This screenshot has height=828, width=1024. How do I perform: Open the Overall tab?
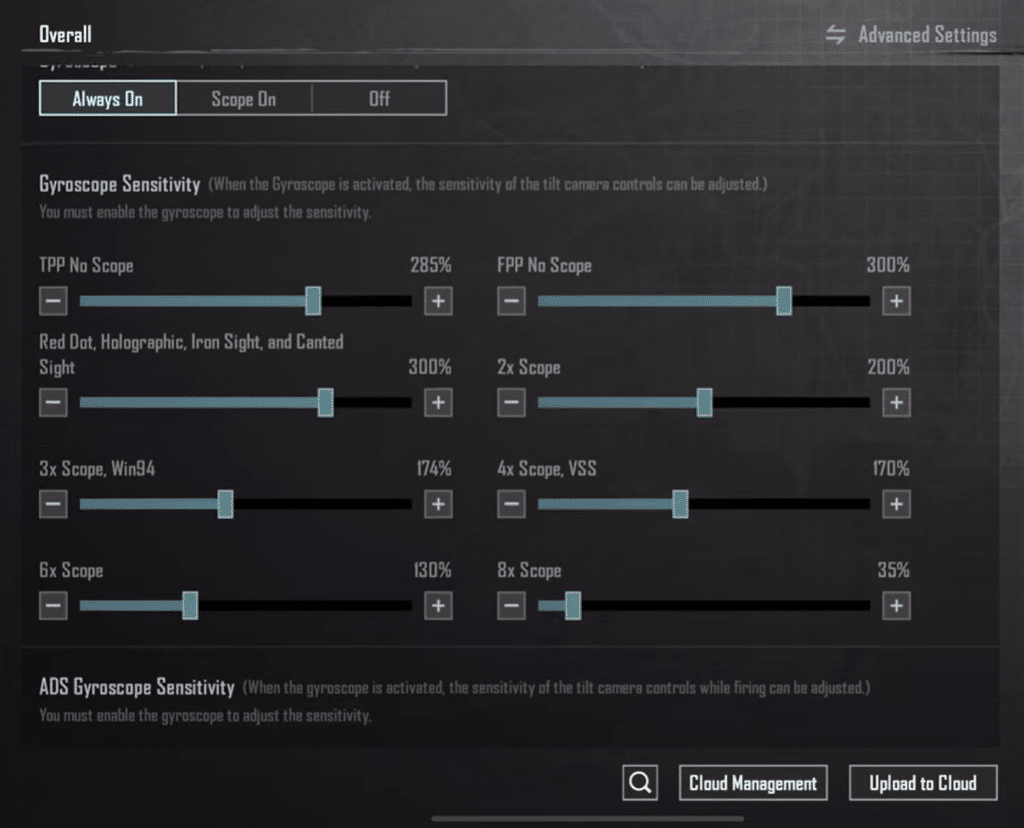tap(65, 34)
